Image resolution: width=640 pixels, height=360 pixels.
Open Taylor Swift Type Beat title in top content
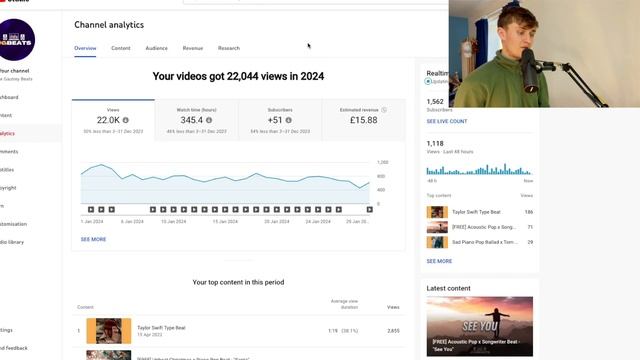(x=161, y=328)
